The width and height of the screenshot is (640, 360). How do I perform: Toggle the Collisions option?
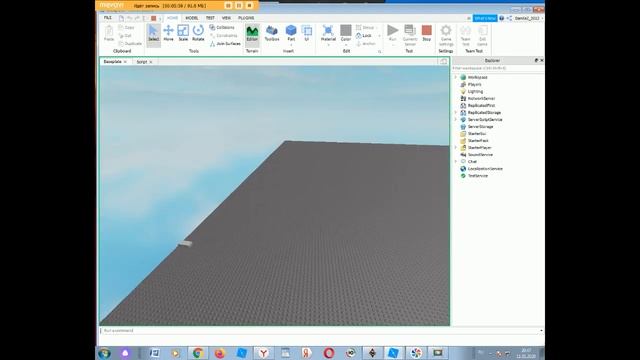[222, 27]
